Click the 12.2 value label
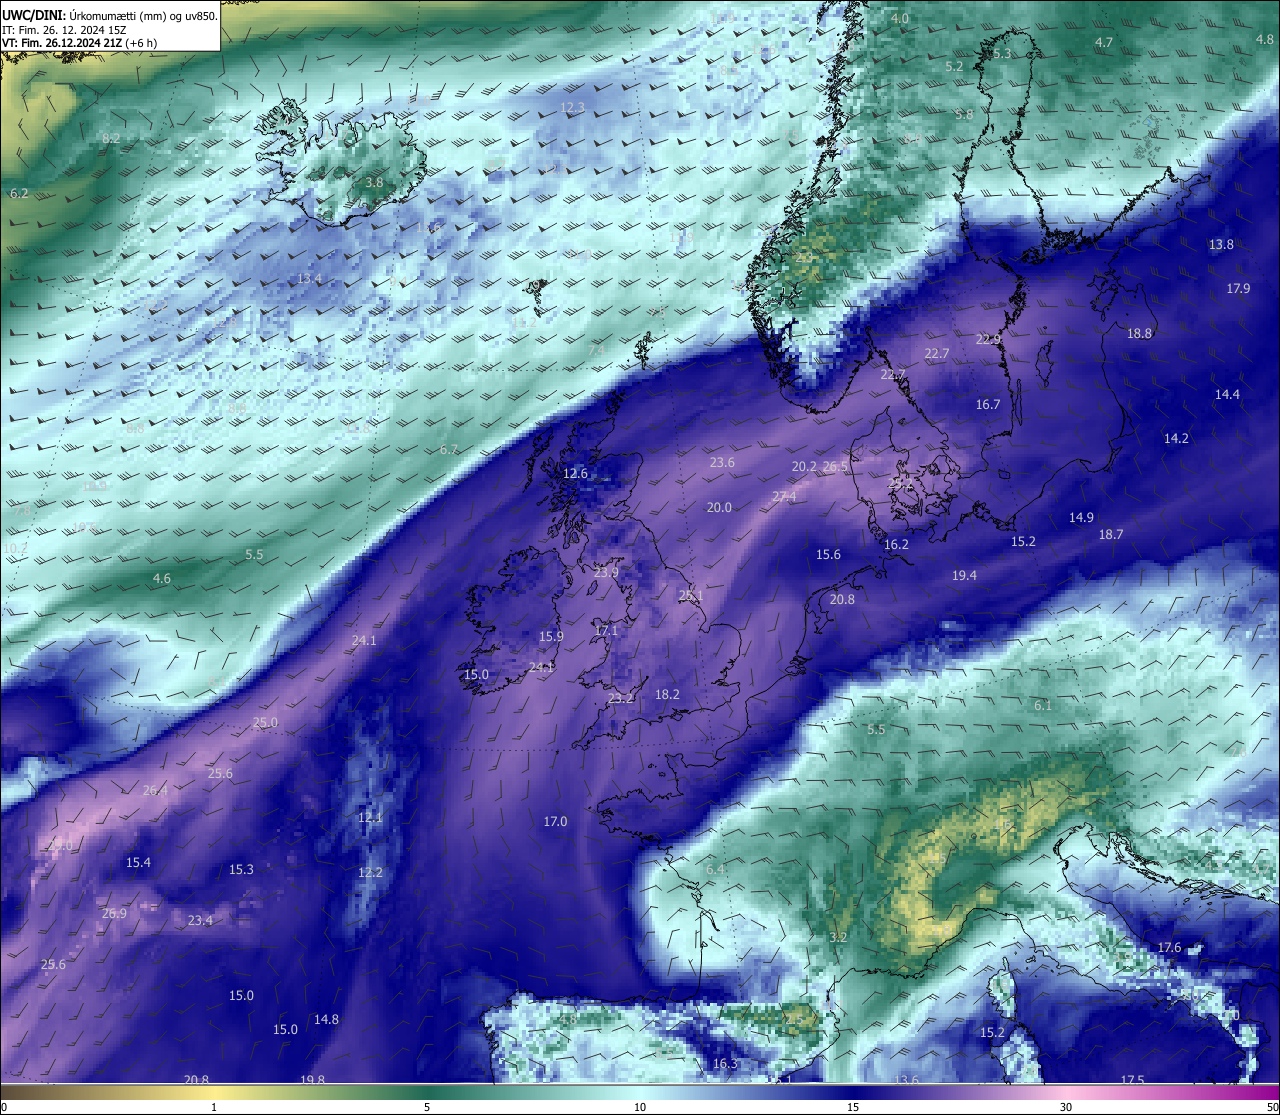 point(370,873)
